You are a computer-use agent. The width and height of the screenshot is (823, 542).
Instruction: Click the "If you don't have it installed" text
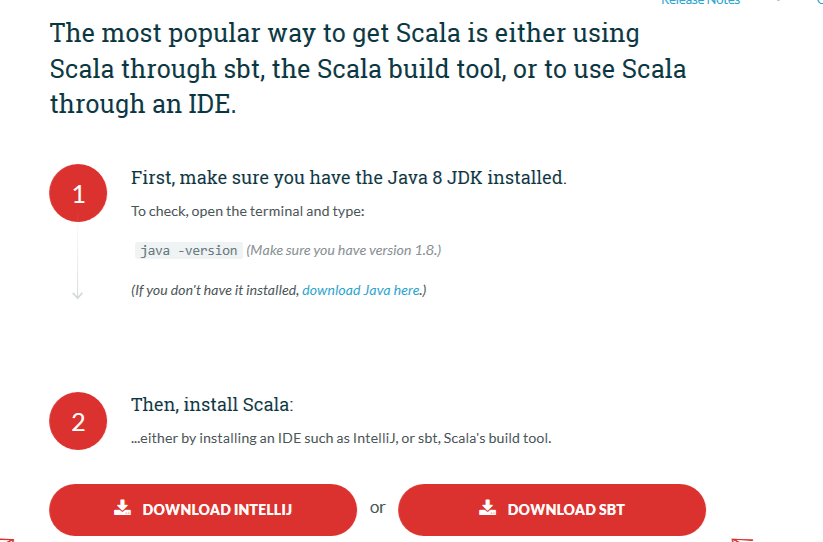[215, 290]
